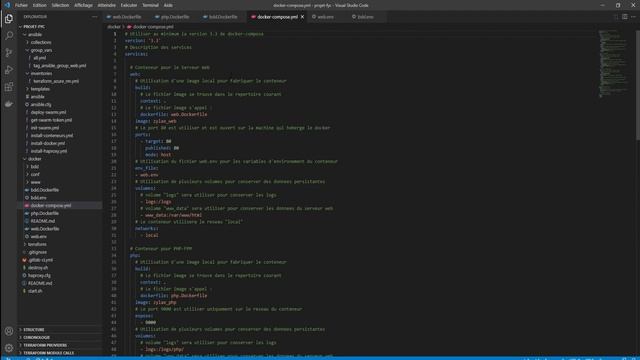Switch to the bdd.env tab

365,17
